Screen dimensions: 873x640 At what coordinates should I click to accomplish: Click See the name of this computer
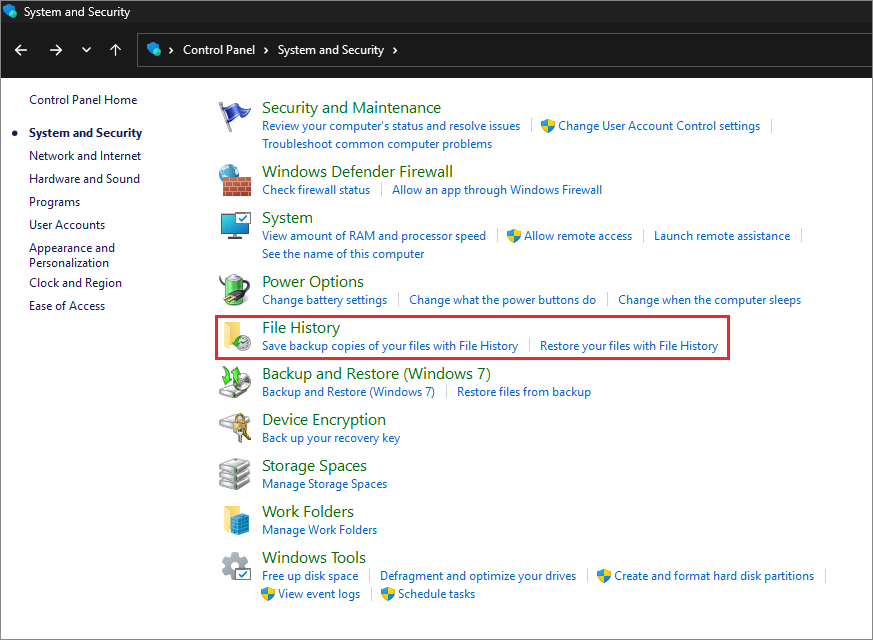[343, 254]
